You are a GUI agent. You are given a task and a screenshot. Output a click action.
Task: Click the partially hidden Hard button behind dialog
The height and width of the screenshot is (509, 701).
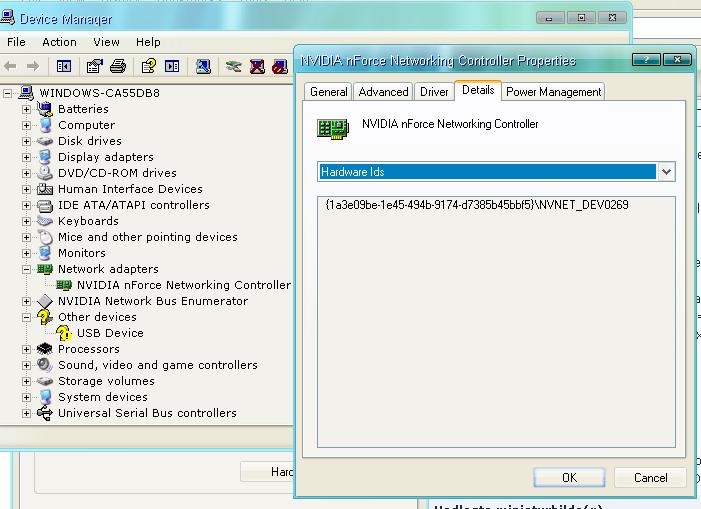[267, 471]
